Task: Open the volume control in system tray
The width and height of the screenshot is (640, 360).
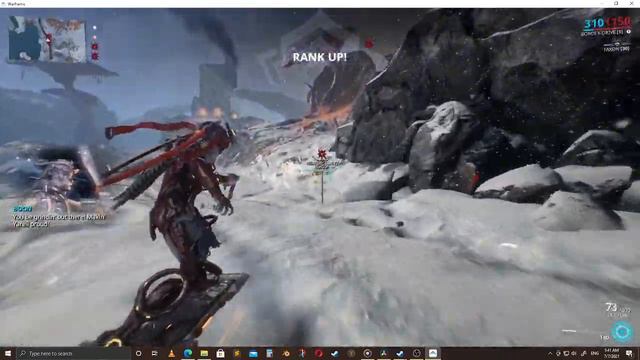Action: tap(574, 353)
